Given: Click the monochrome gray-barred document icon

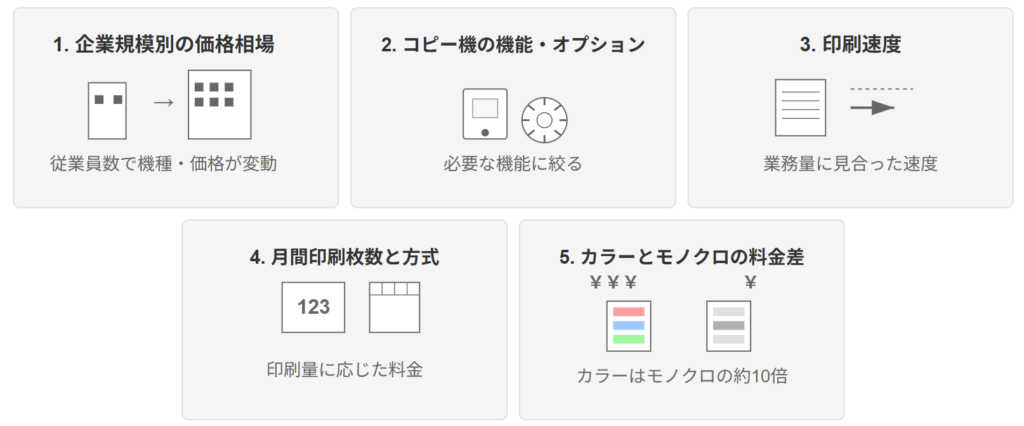Looking at the screenshot, I should [728, 326].
